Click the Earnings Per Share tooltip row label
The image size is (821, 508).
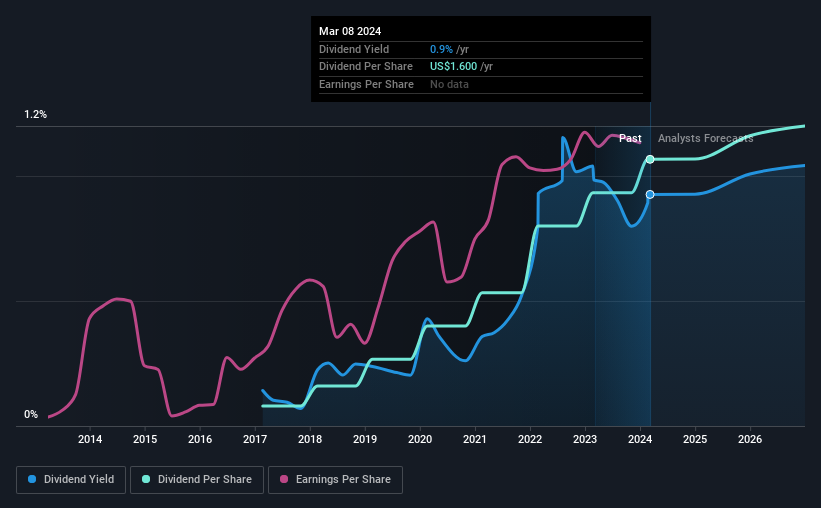pos(366,84)
